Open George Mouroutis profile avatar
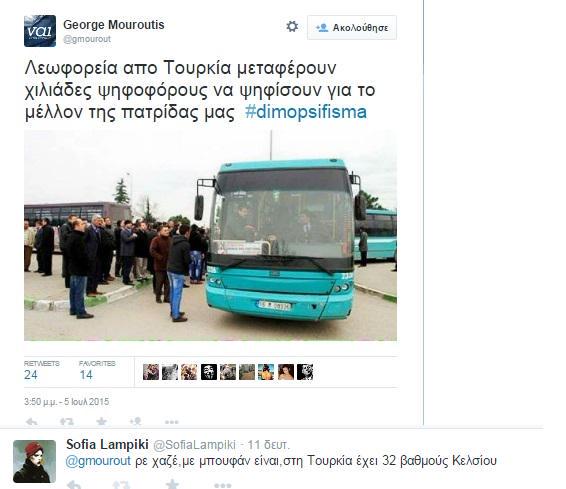The height and width of the screenshot is (489, 566). (x=40, y=31)
